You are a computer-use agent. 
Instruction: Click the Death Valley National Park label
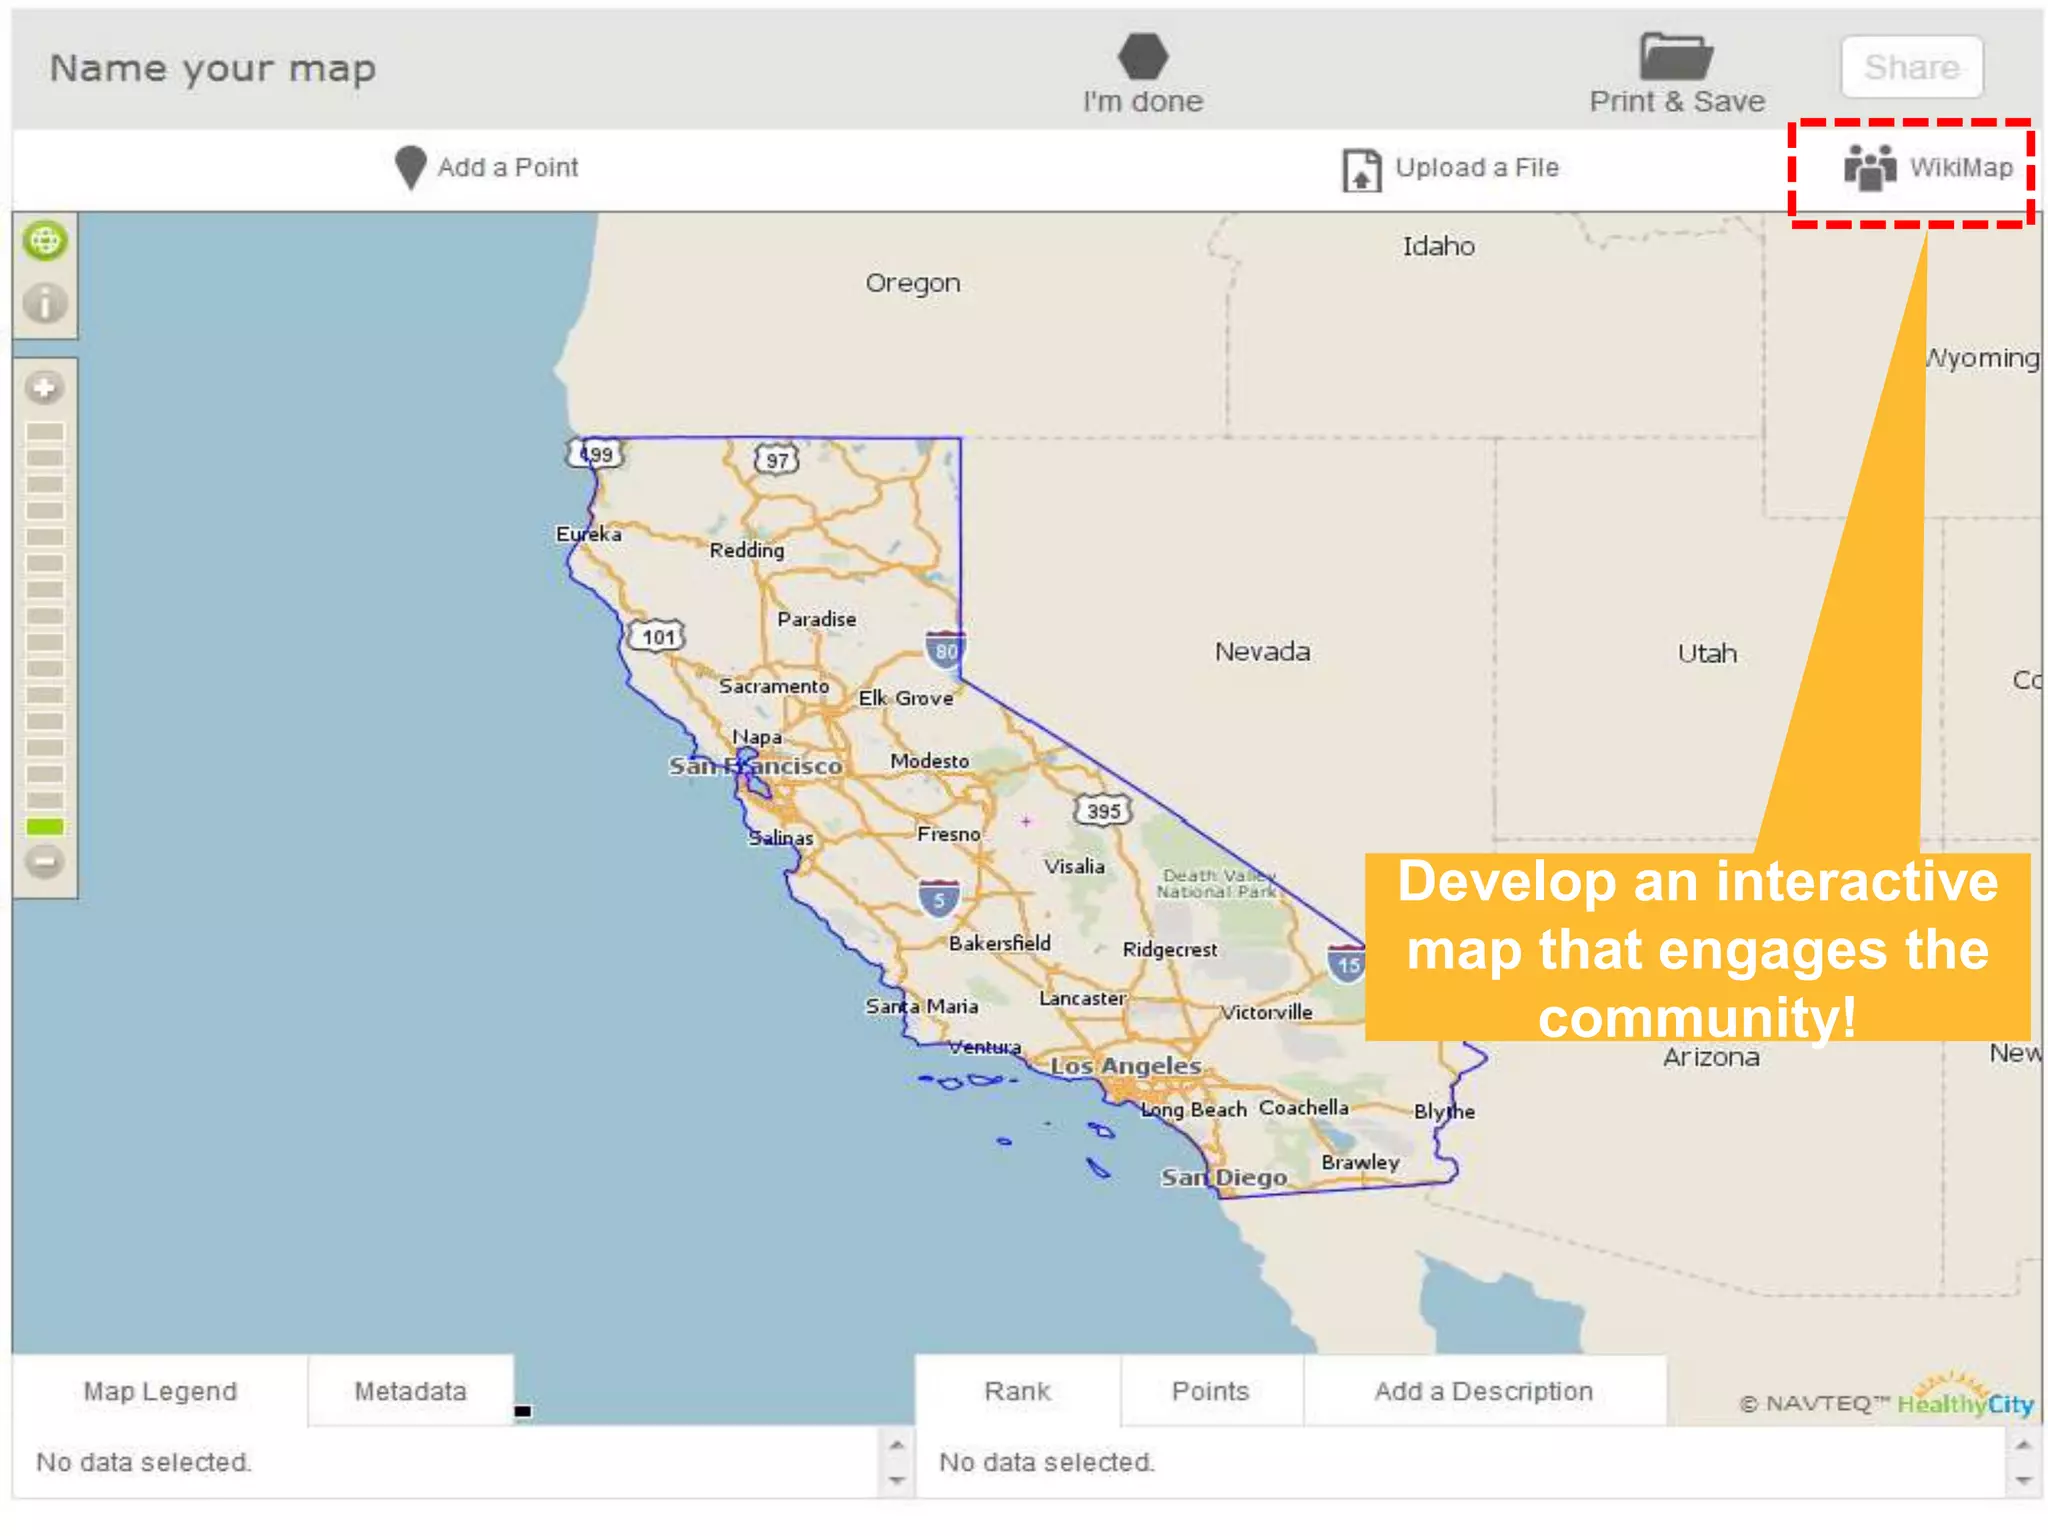point(1218,883)
